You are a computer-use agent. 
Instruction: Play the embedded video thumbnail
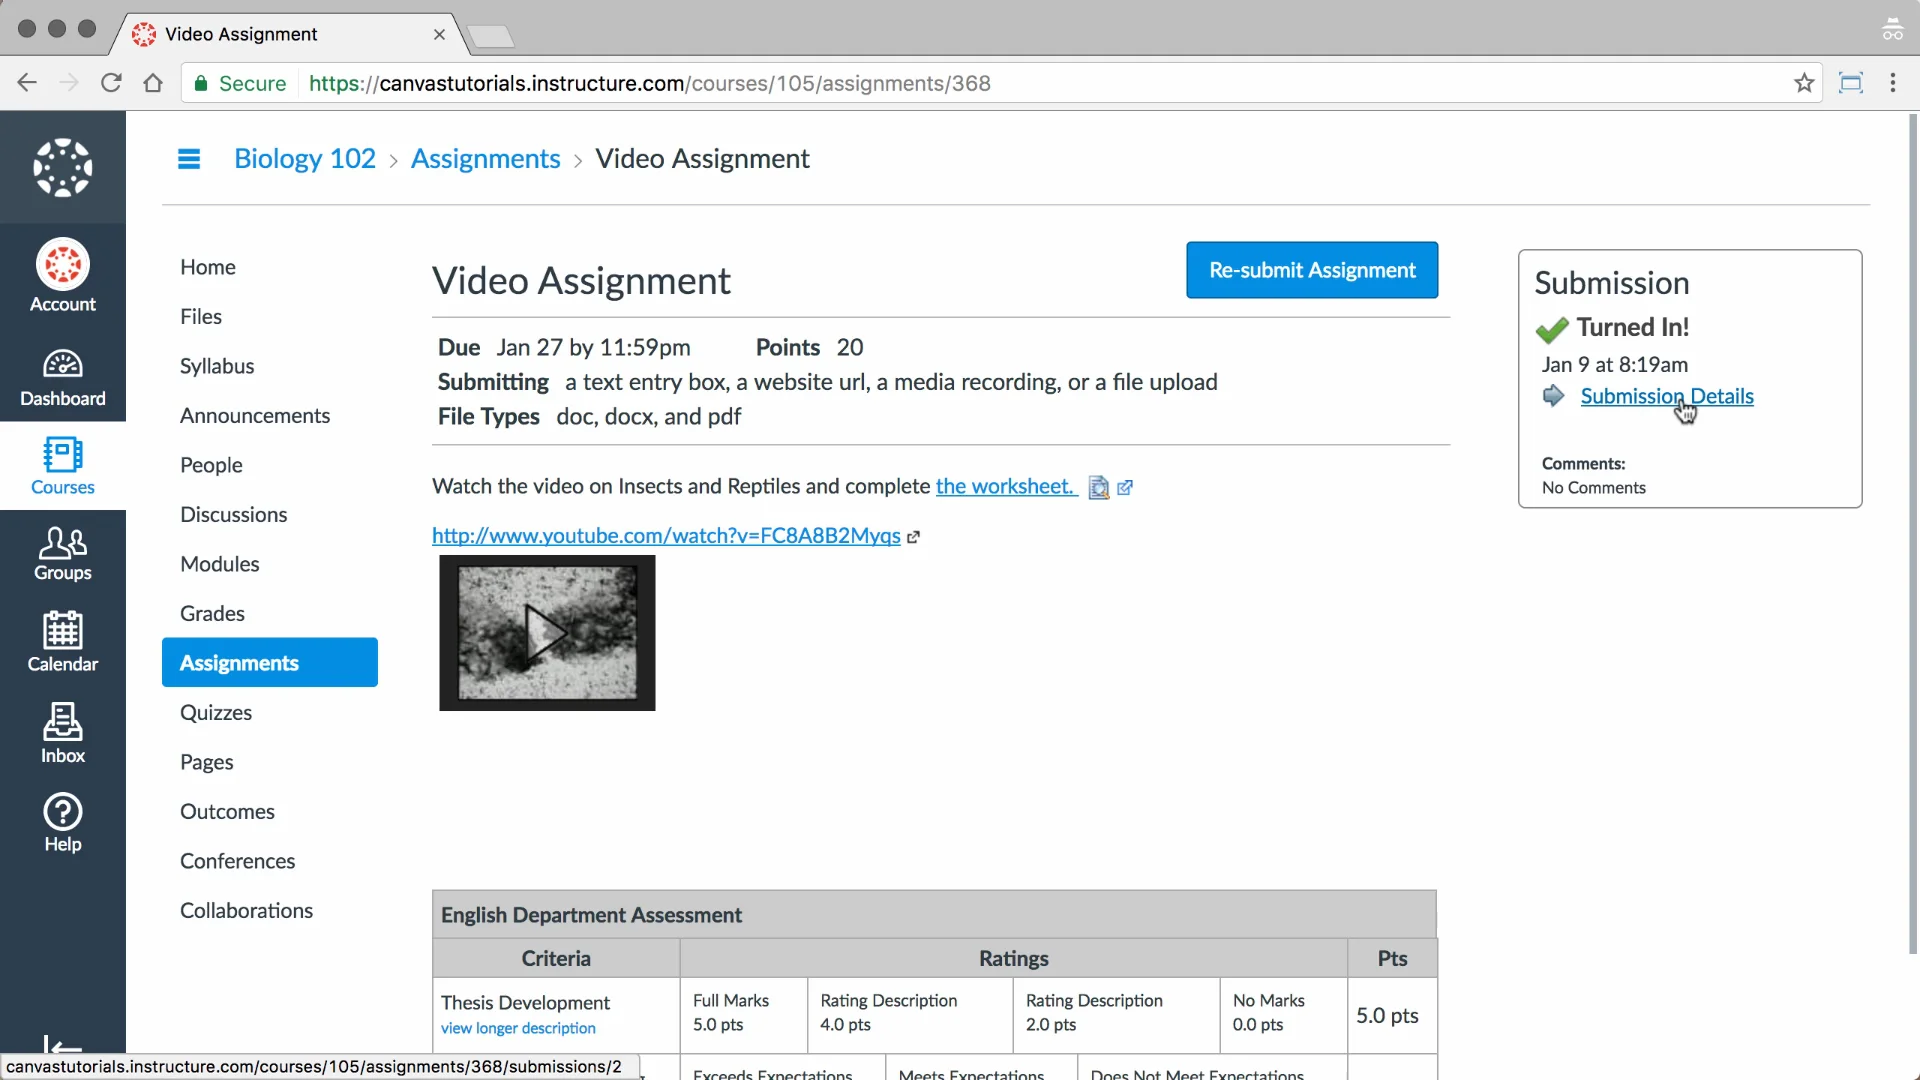[x=547, y=633]
